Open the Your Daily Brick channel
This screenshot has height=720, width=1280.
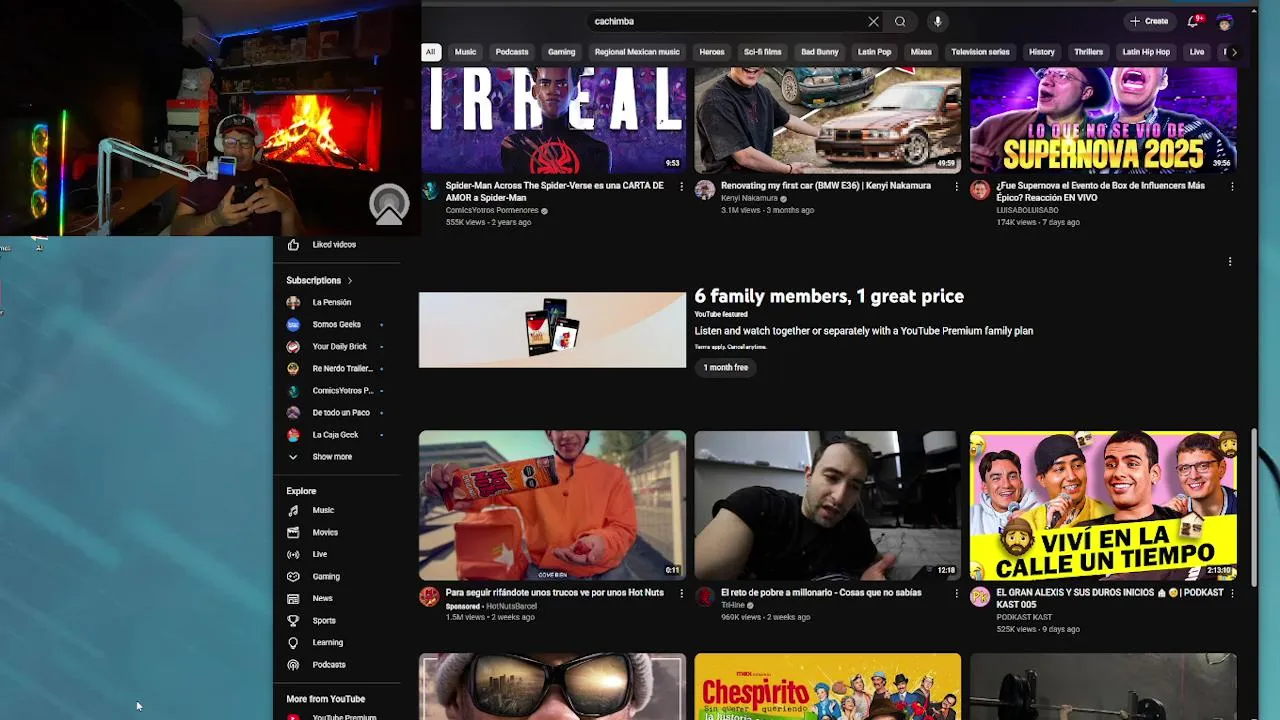(339, 347)
